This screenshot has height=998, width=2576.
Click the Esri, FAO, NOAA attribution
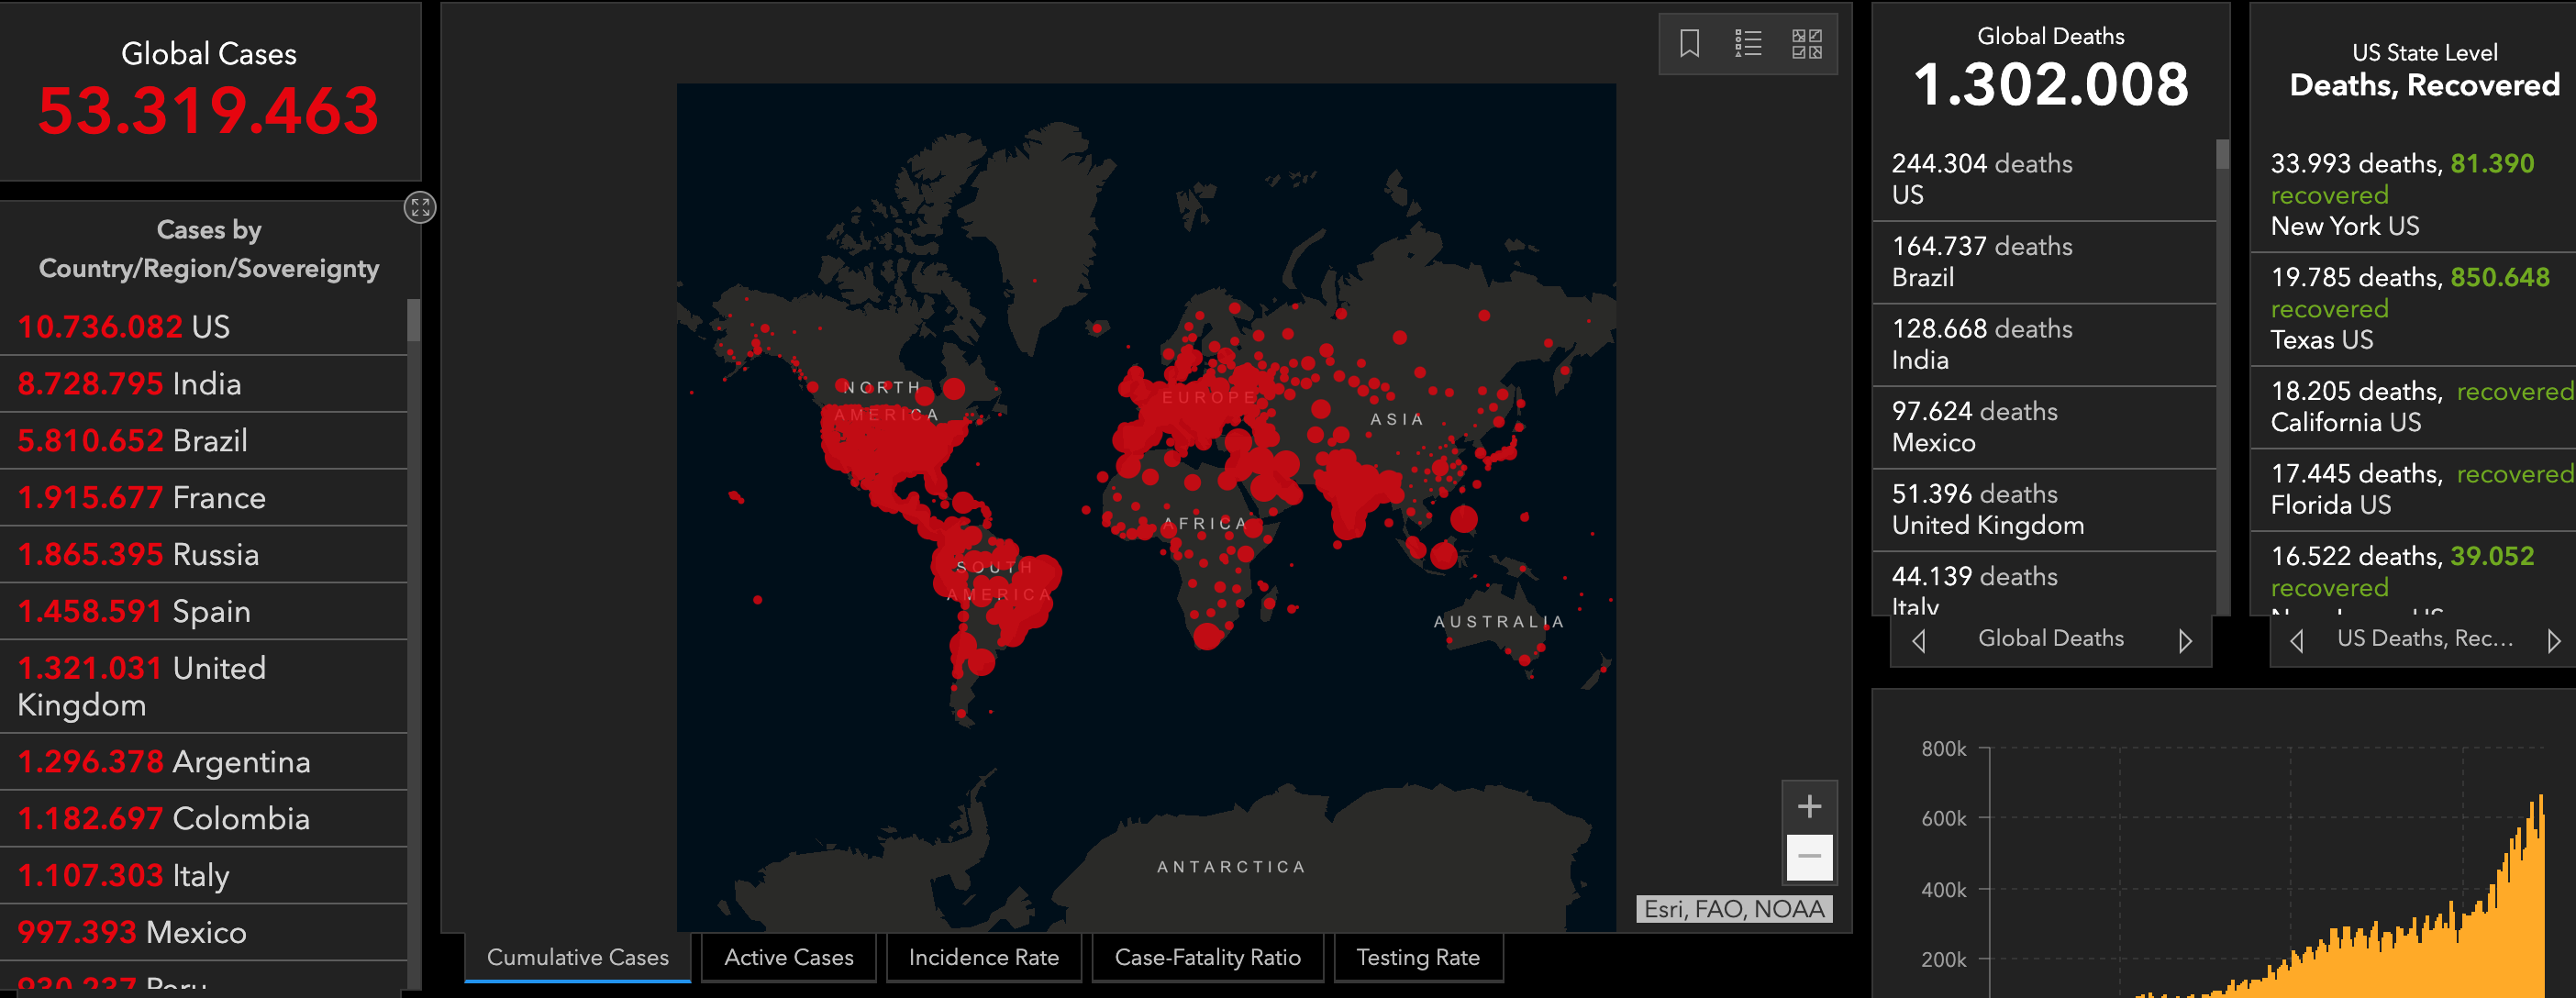point(1734,909)
